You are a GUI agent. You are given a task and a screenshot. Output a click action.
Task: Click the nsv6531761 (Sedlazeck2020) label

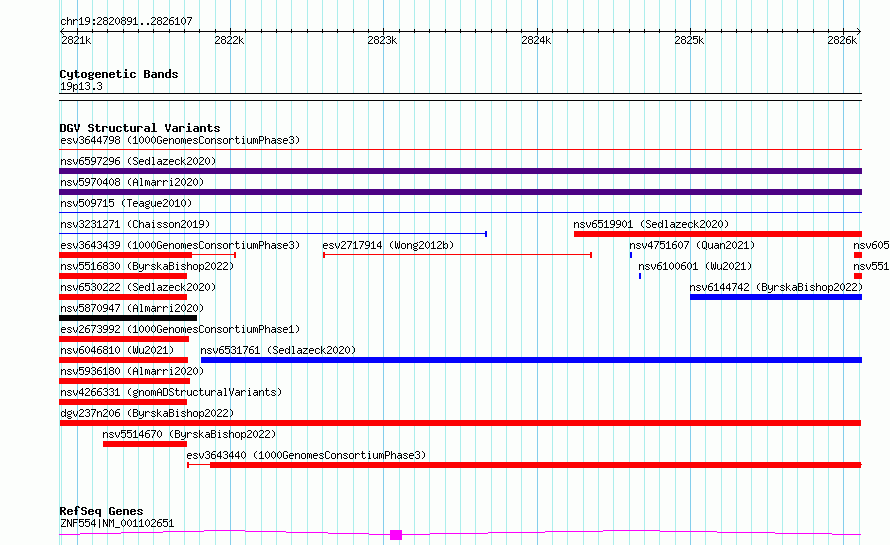(x=278, y=350)
